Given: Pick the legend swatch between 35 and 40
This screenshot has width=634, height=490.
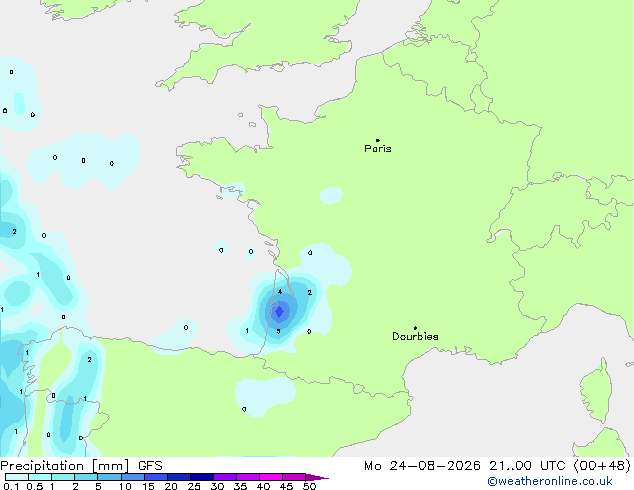Looking at the screenshot, I should pos(248,477).
